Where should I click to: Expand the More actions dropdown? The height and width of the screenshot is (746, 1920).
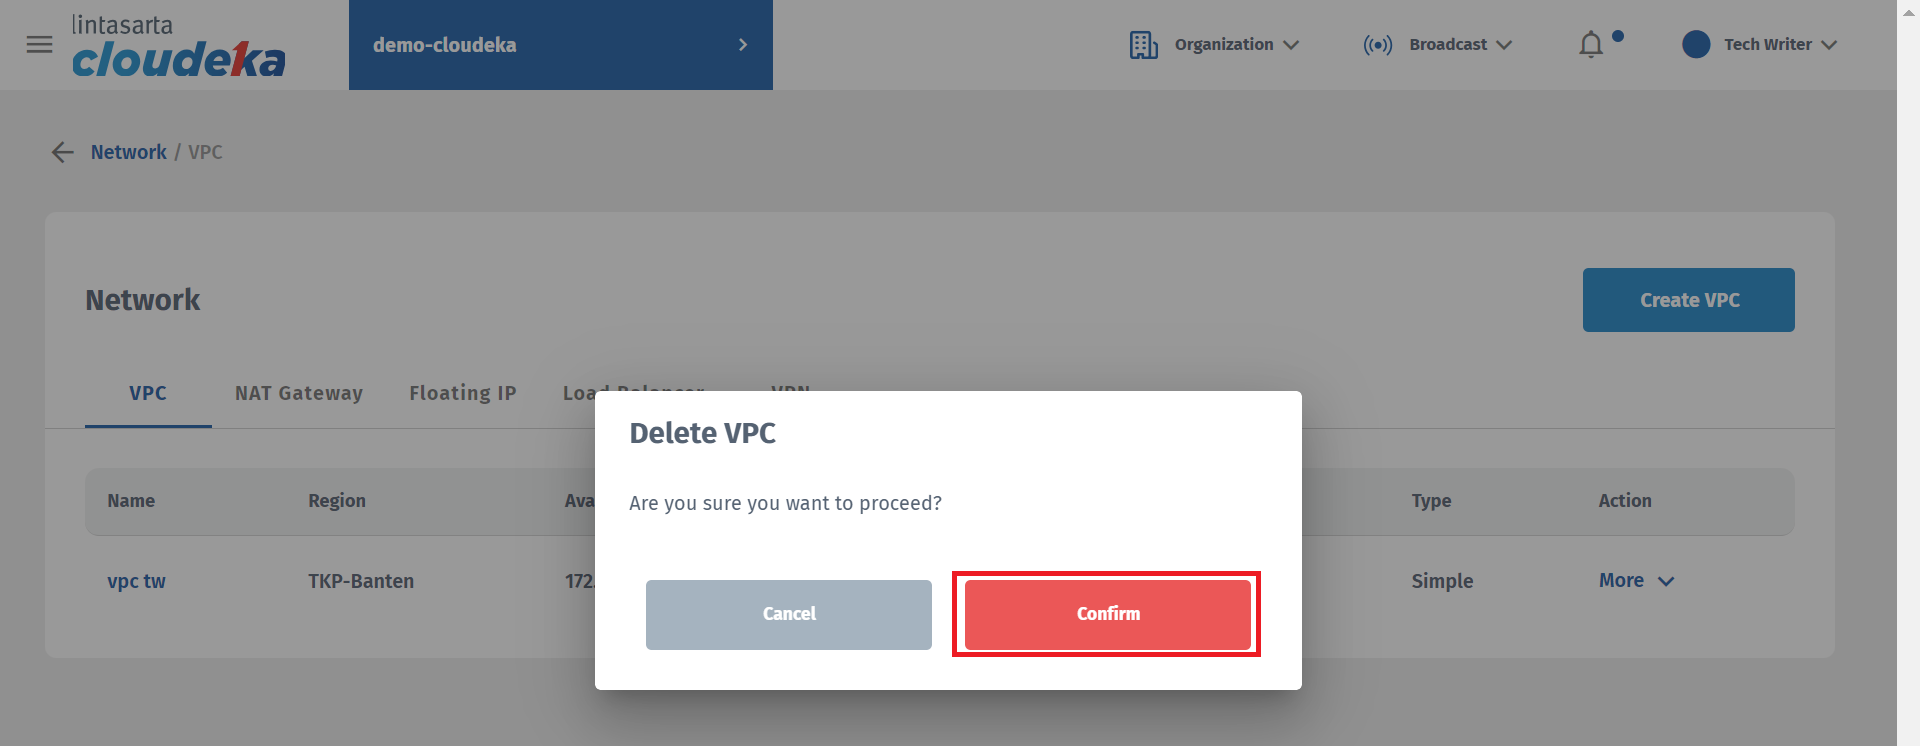pos(1636,581)
